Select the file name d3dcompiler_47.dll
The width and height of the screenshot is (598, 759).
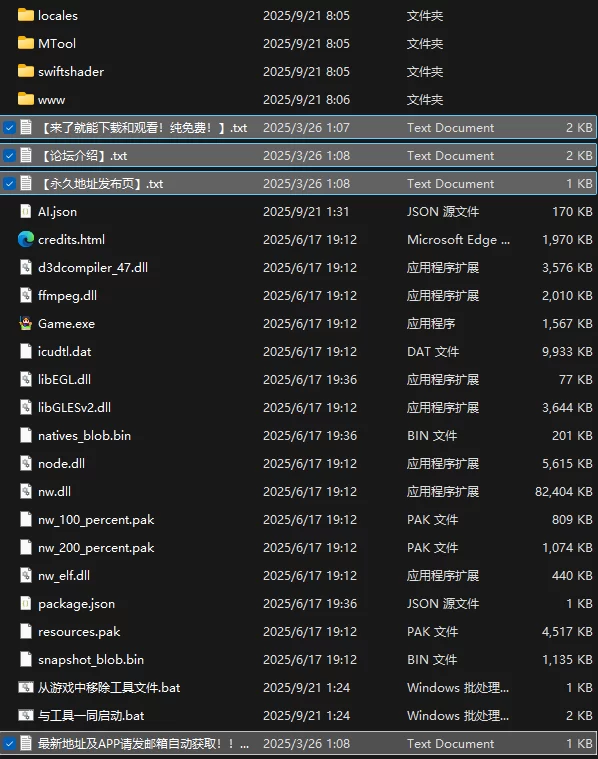(93, 268)
